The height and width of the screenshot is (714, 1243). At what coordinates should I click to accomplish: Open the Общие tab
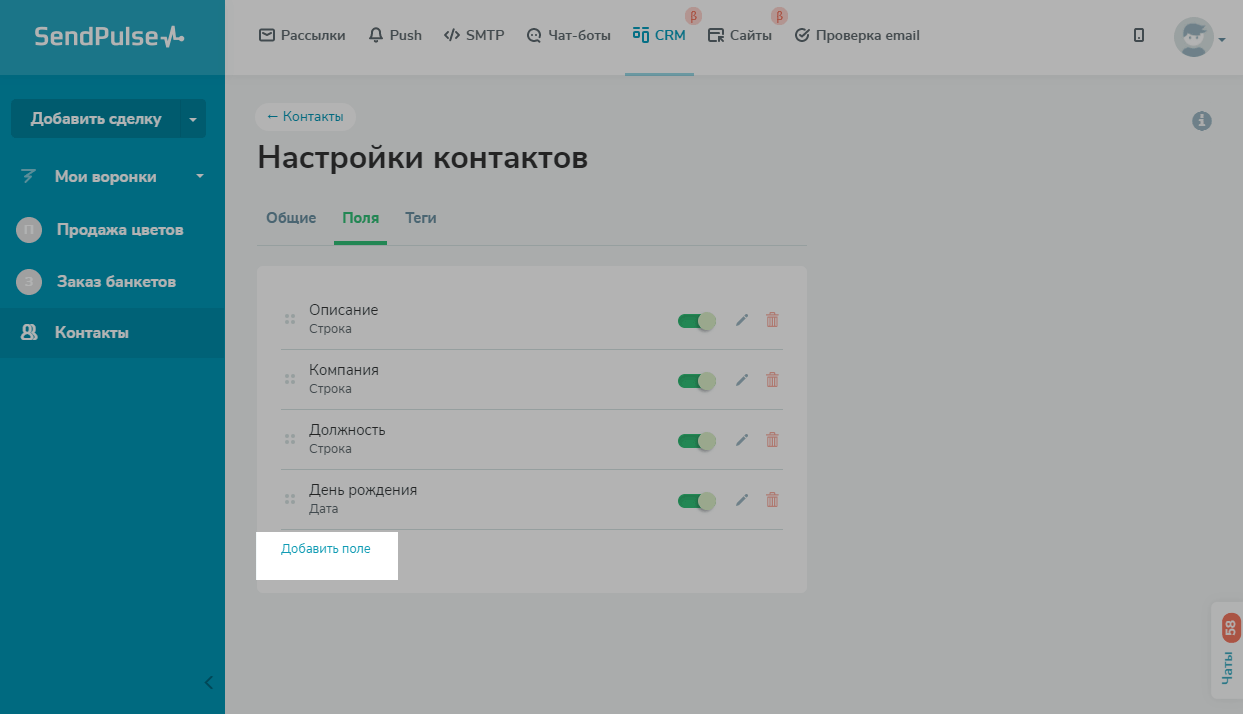click(291, 218)
